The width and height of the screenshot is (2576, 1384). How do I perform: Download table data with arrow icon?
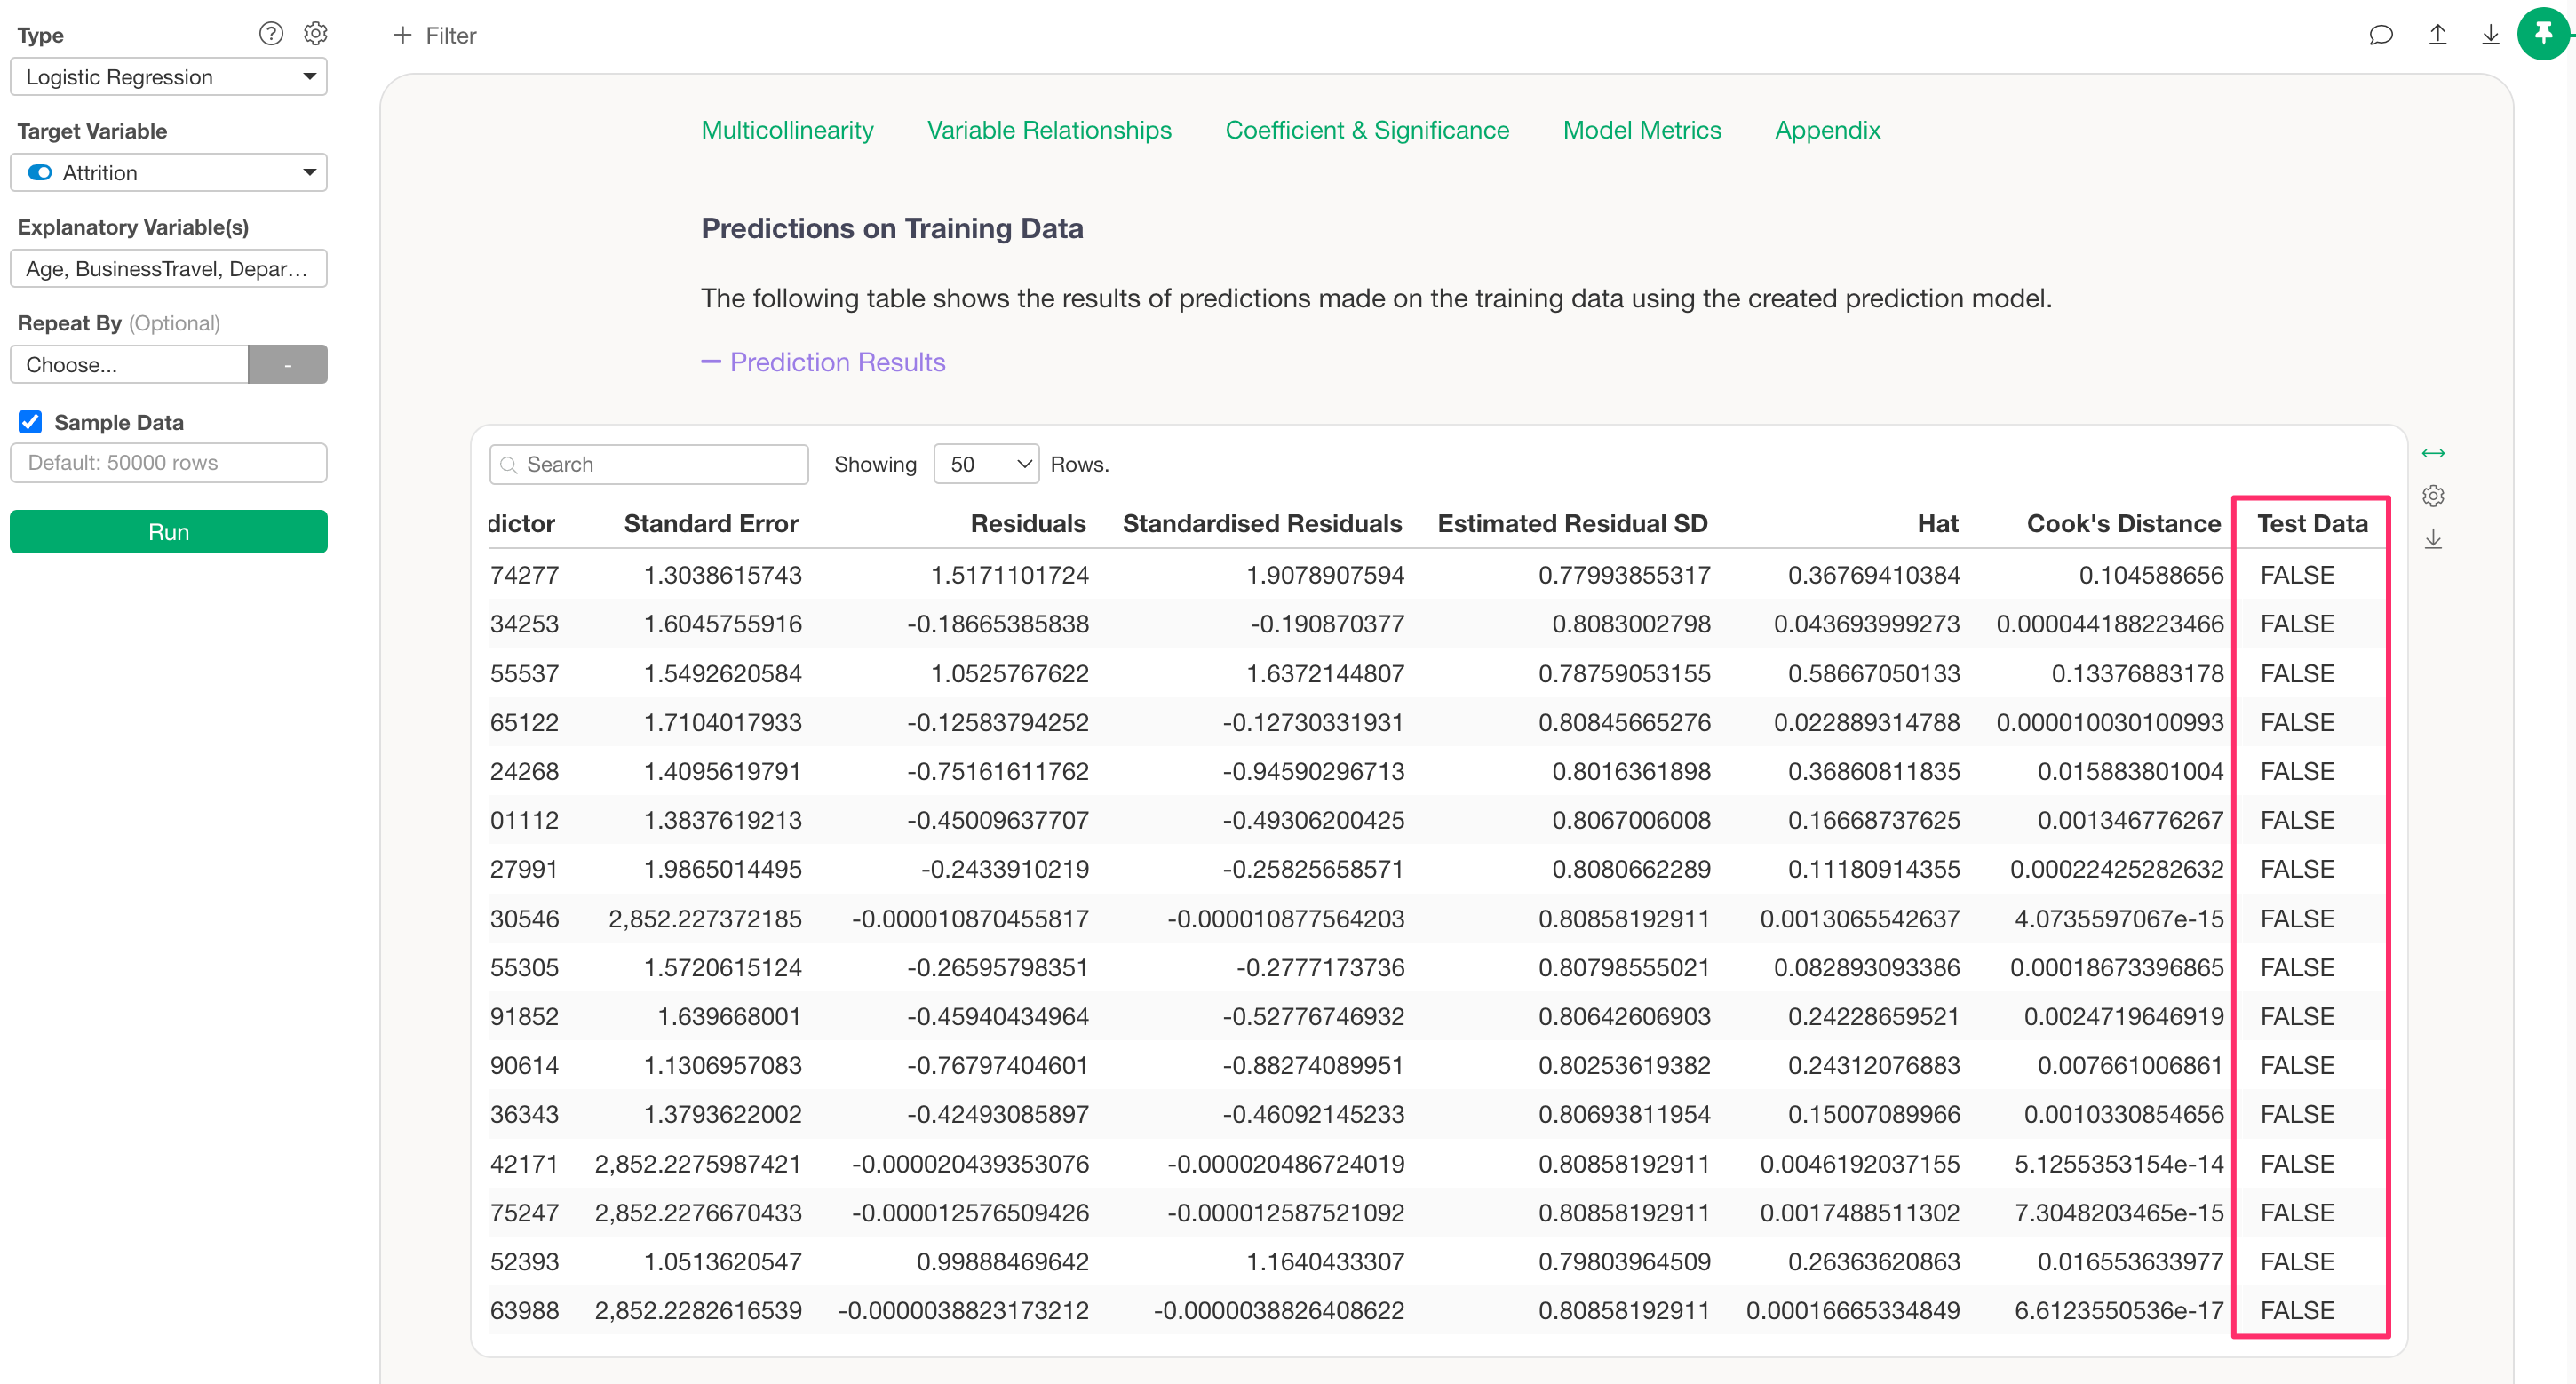coord(2433,539)
